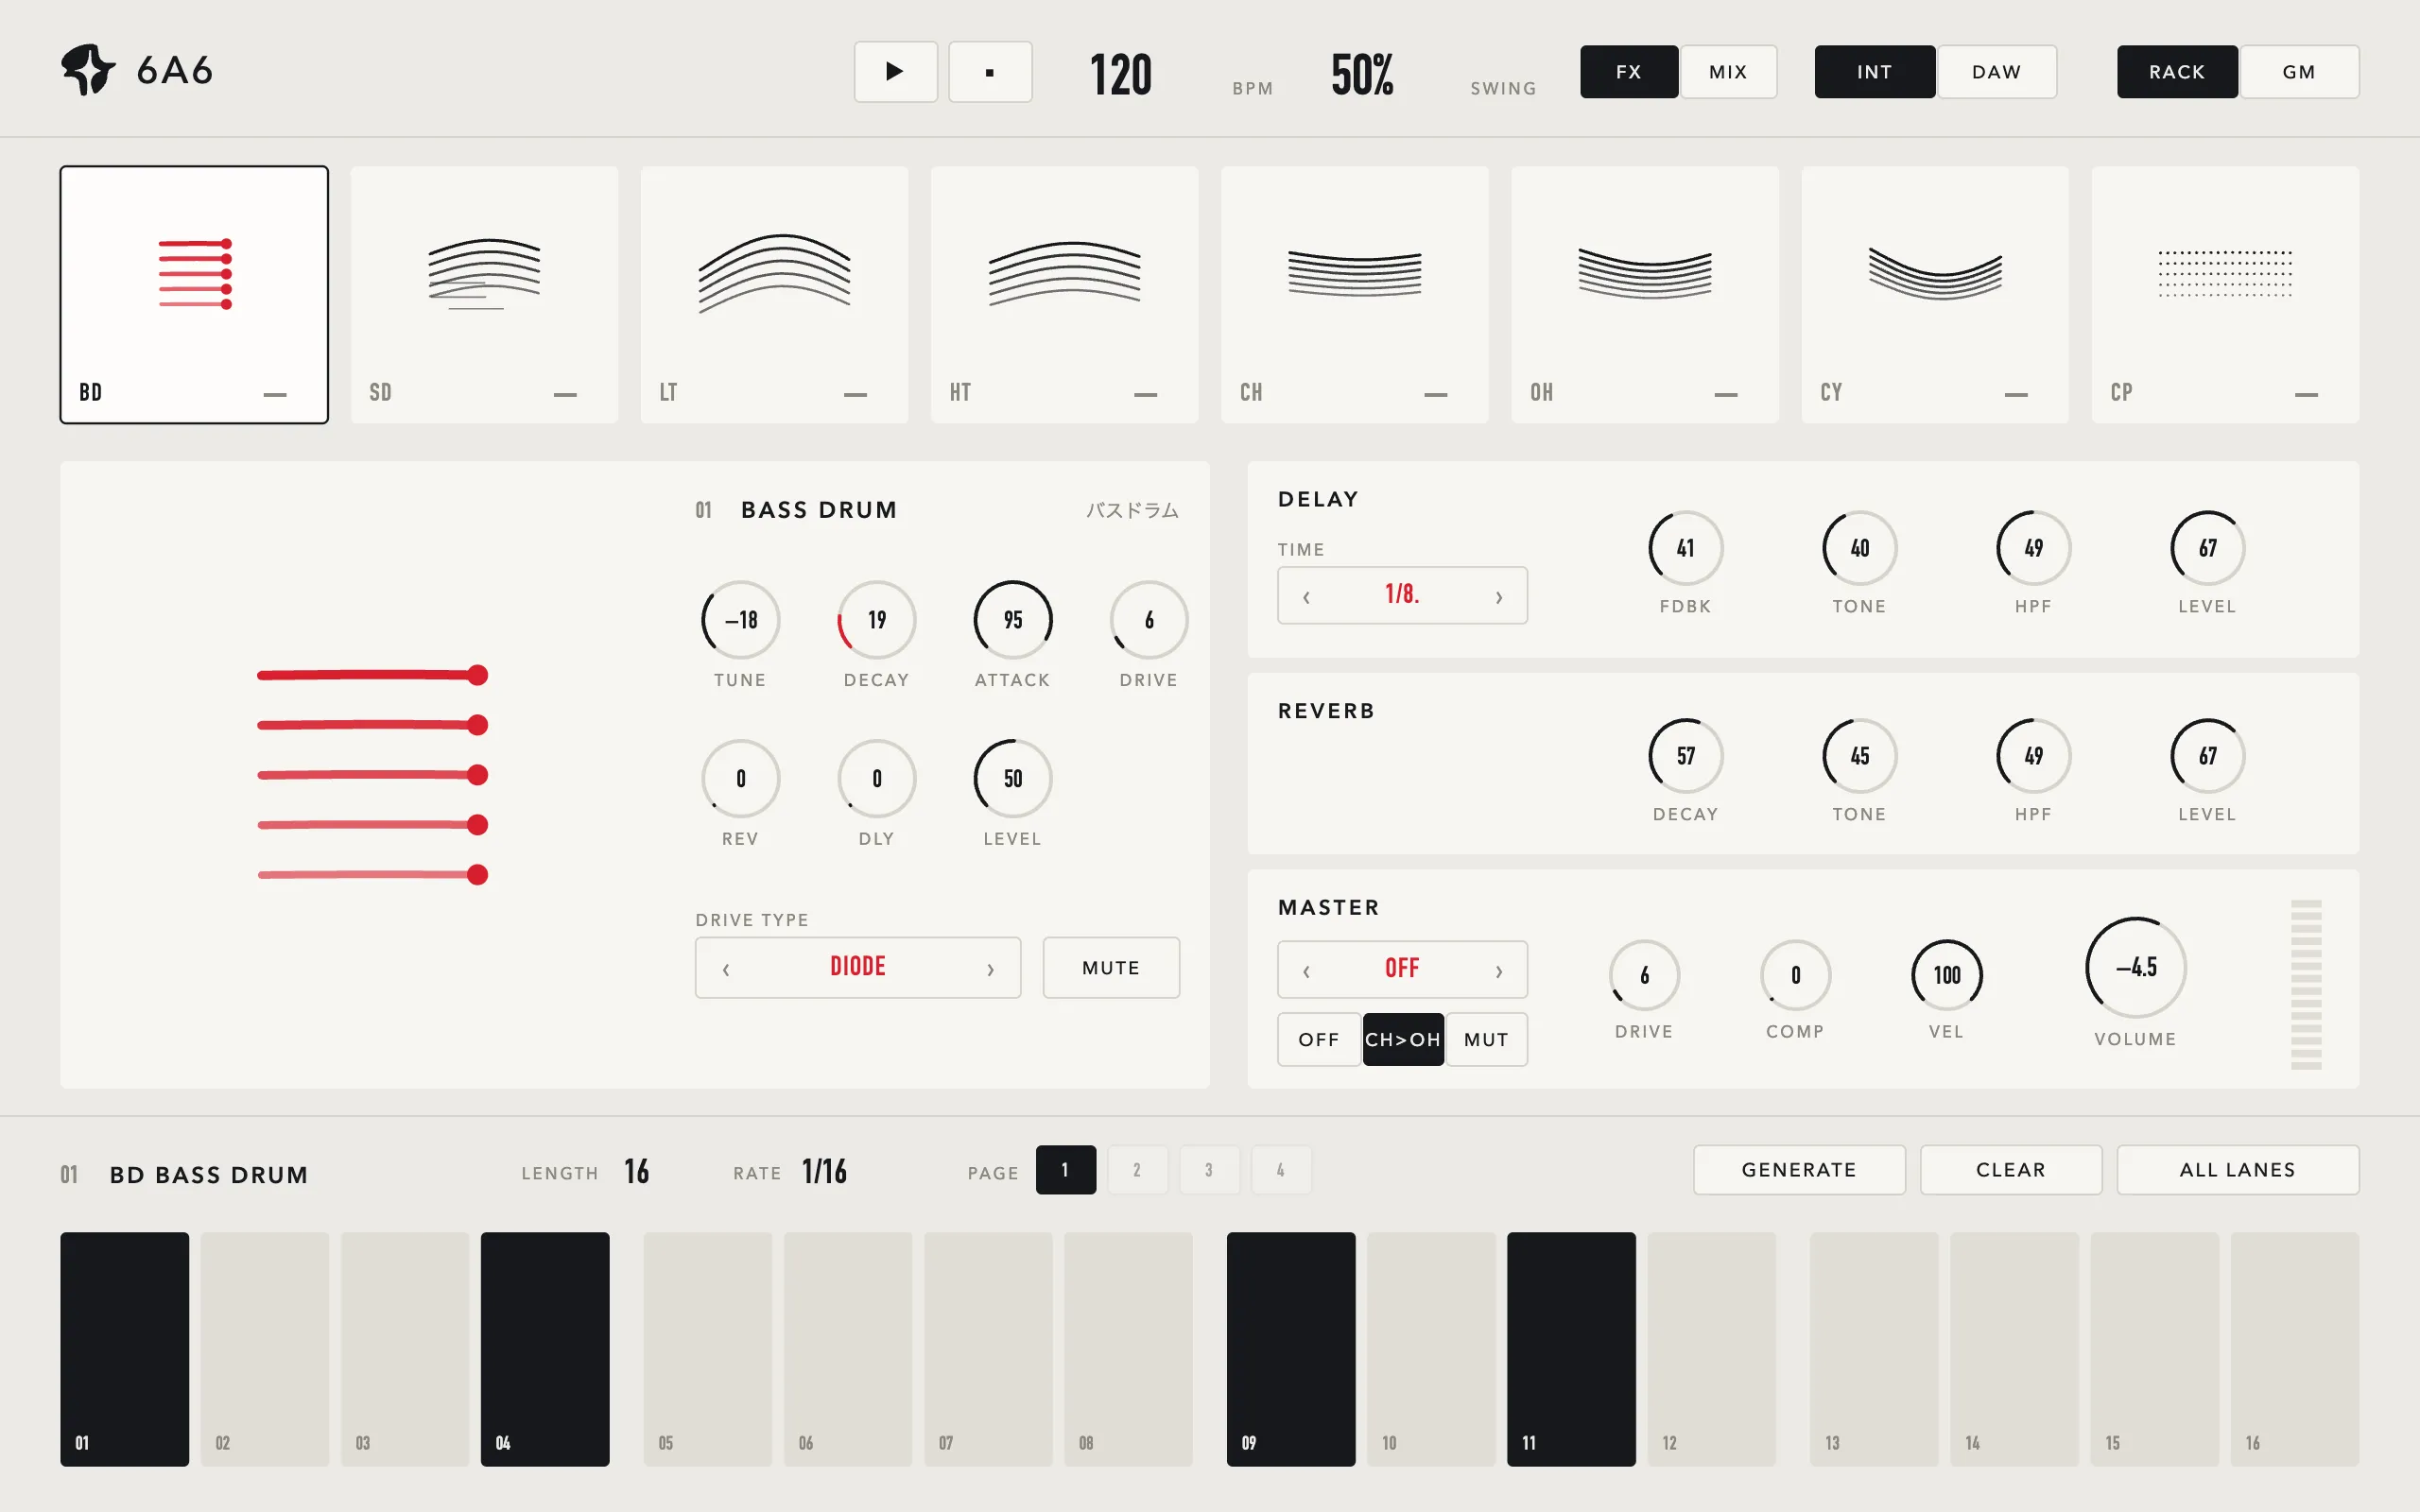This screenshot has height=1512, width=2420.
Task: Select the CP clap pad
Action: point(2225,295)
